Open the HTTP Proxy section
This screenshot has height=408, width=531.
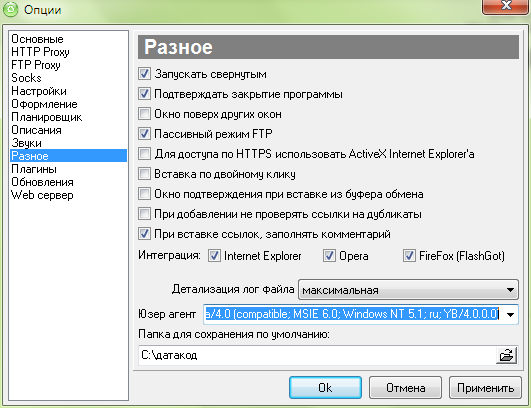point(40,52)
